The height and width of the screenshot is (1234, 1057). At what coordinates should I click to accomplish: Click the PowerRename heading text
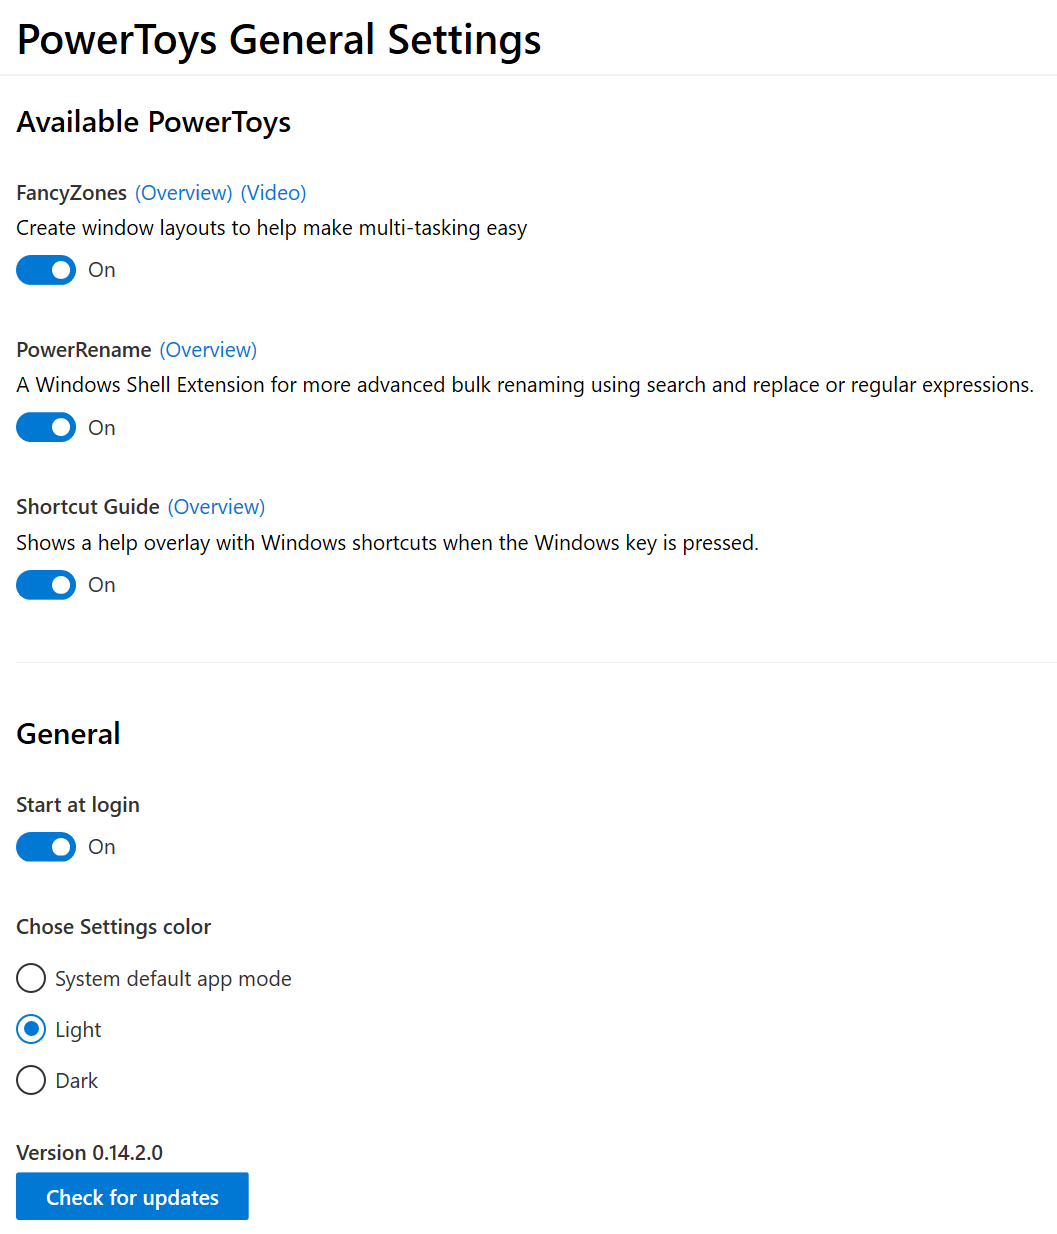tap(84, 349)
